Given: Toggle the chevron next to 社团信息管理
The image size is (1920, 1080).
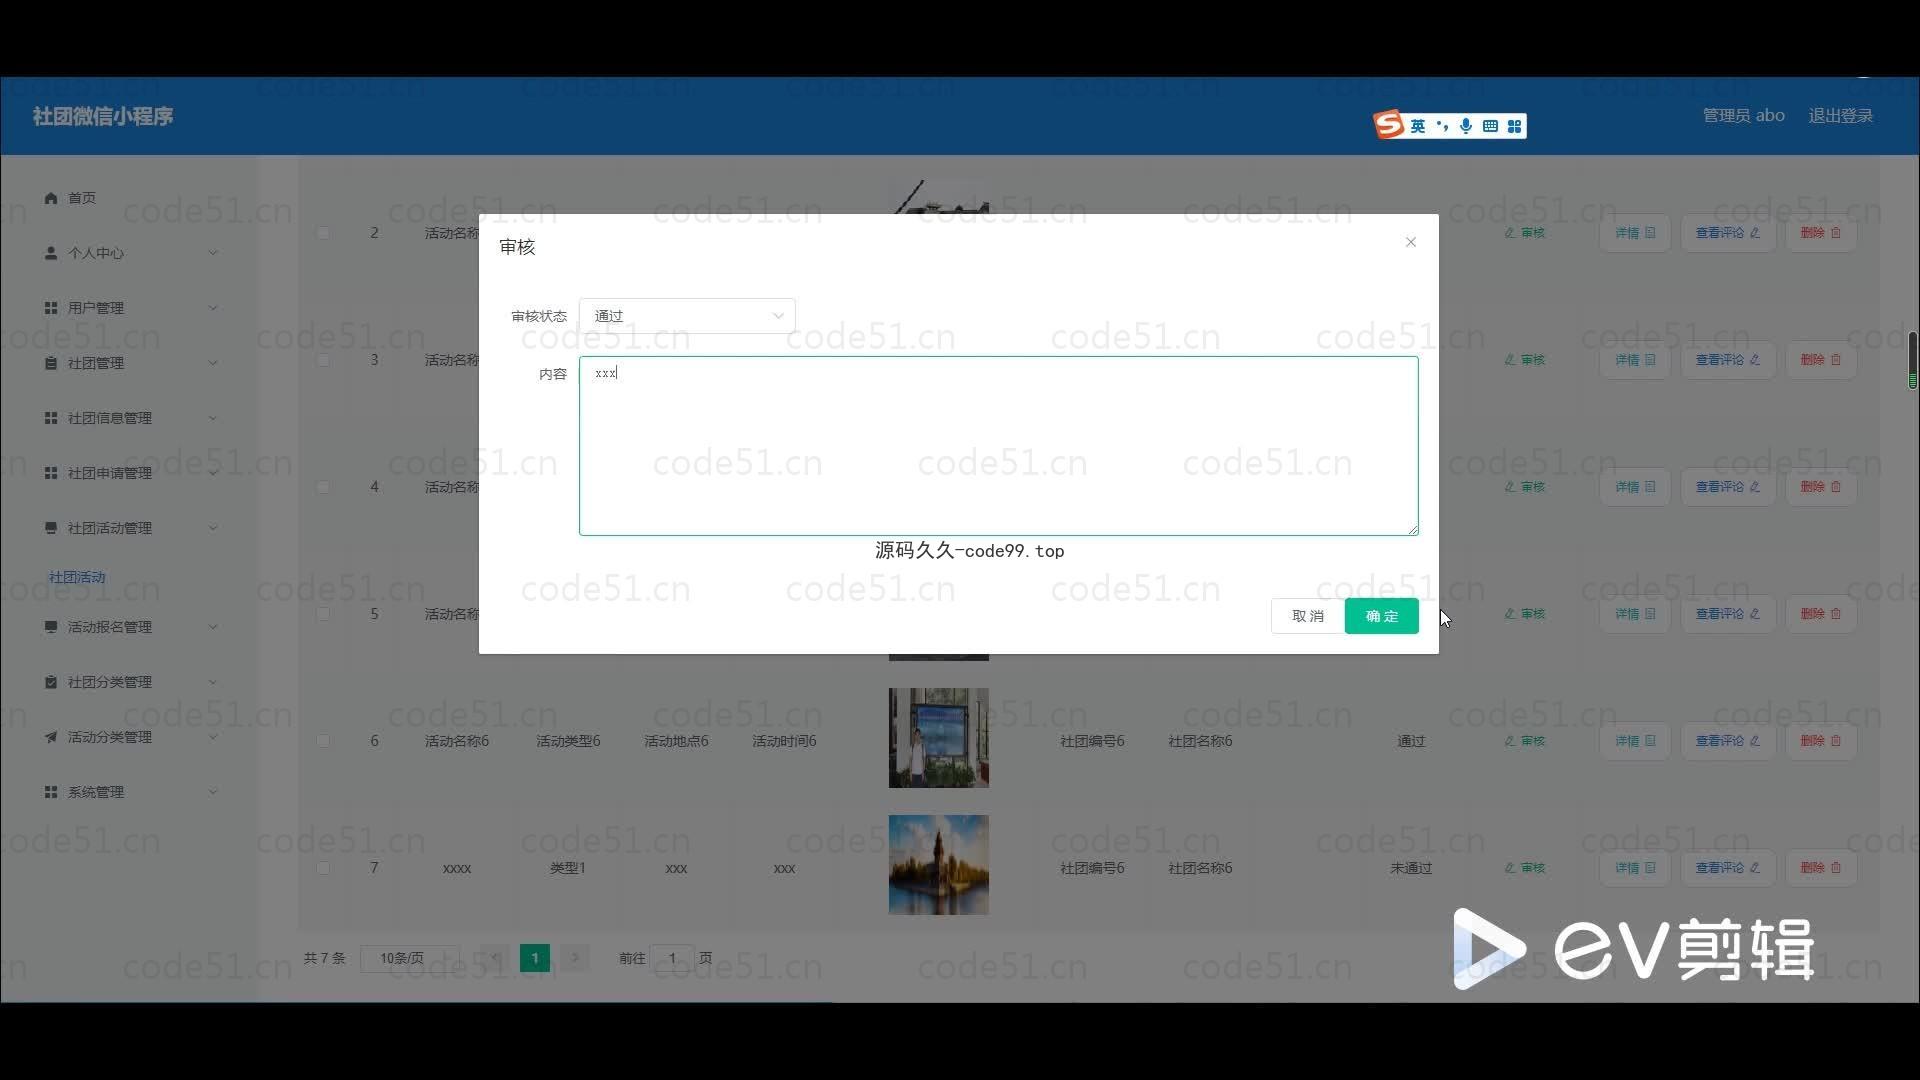Looking at the screenshot, I should coord(213,418).
